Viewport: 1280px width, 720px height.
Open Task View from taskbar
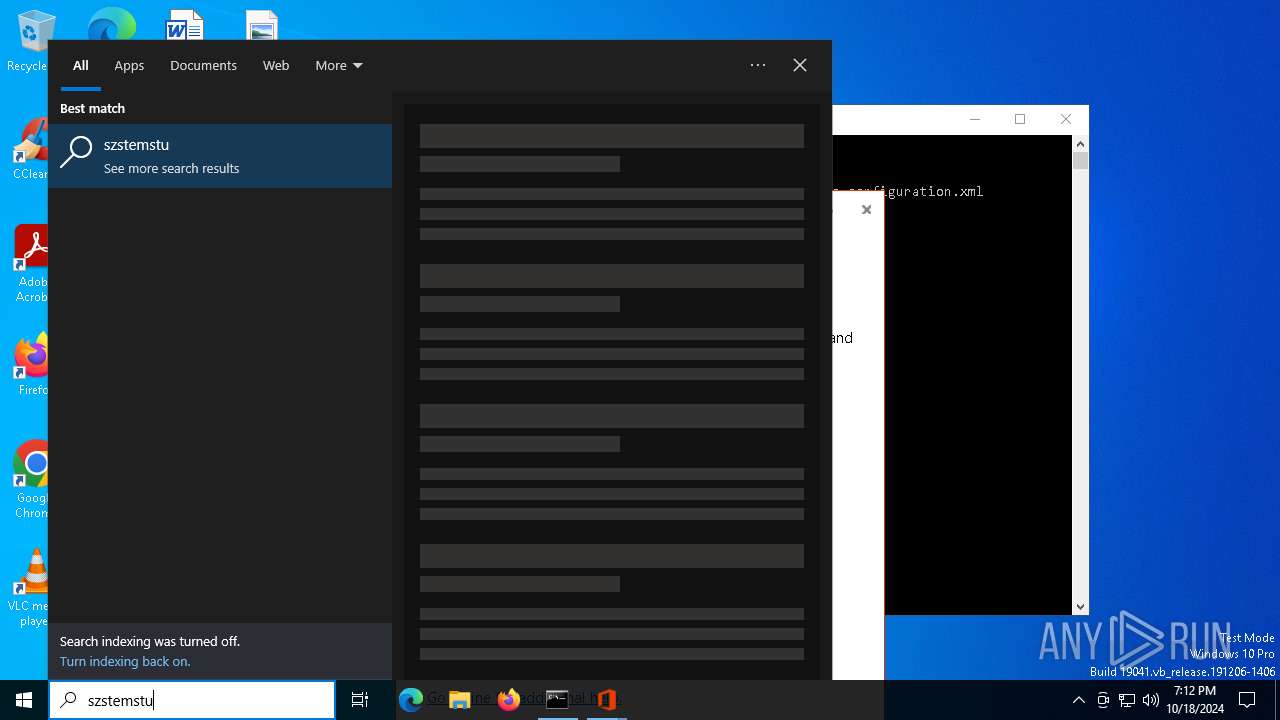click(x=360, y=700)
